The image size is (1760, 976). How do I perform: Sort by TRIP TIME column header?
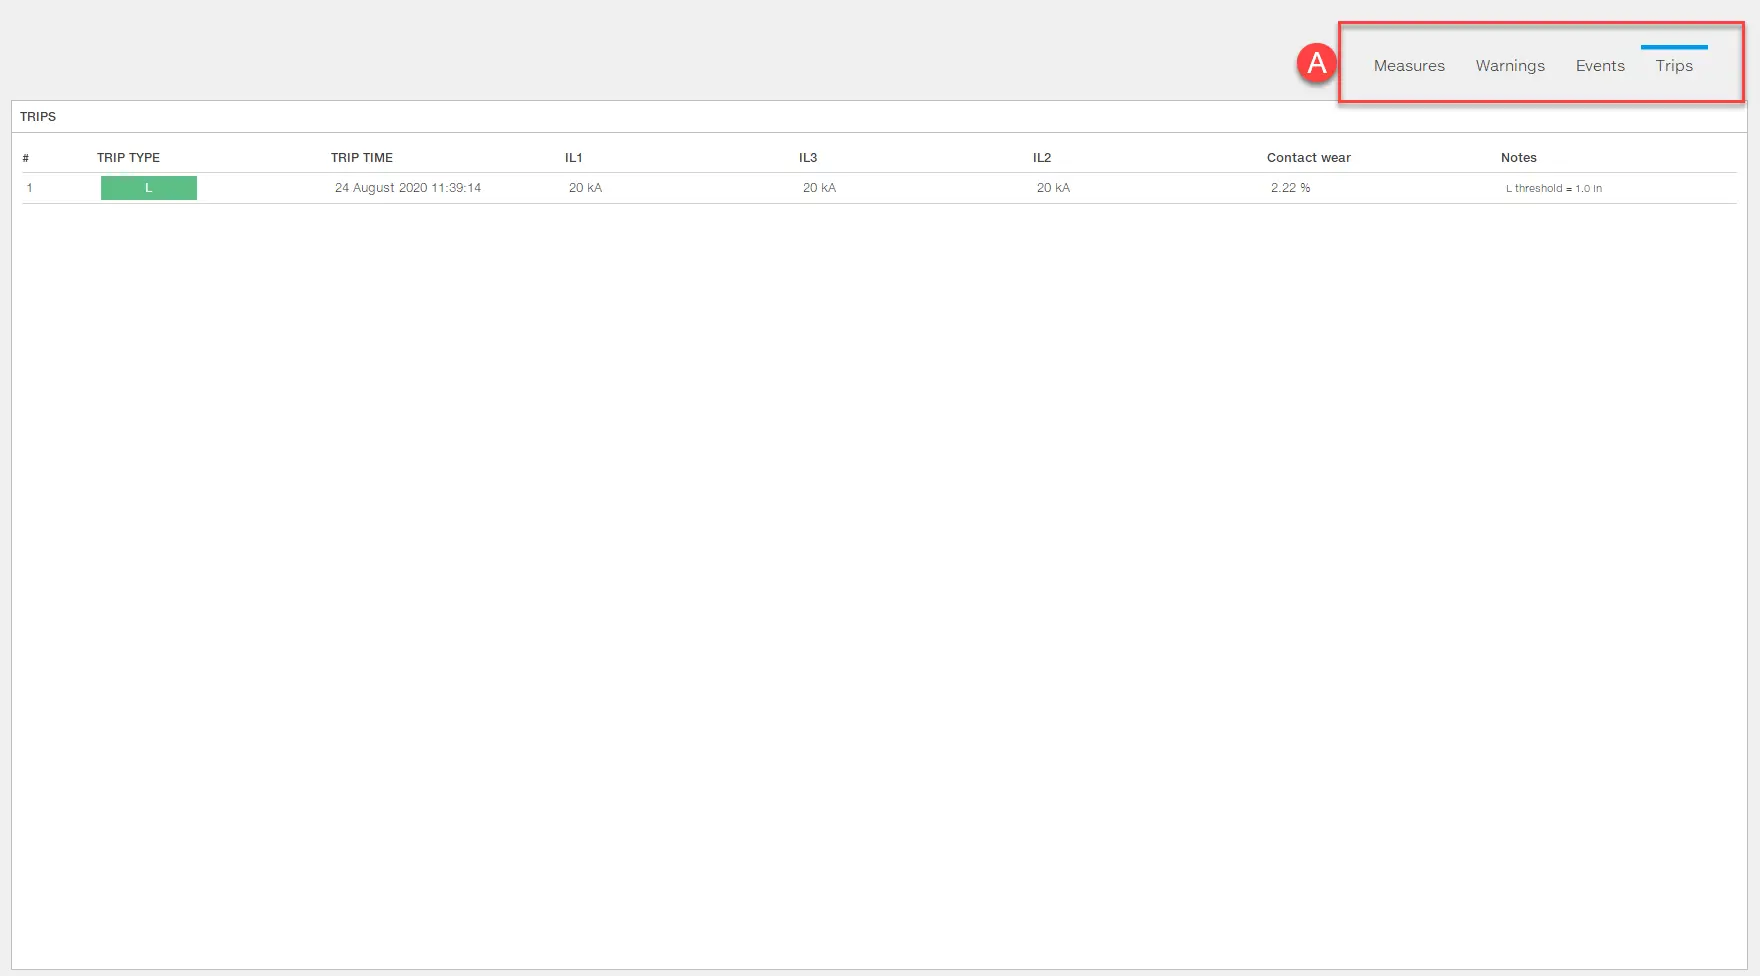[361, 158]
